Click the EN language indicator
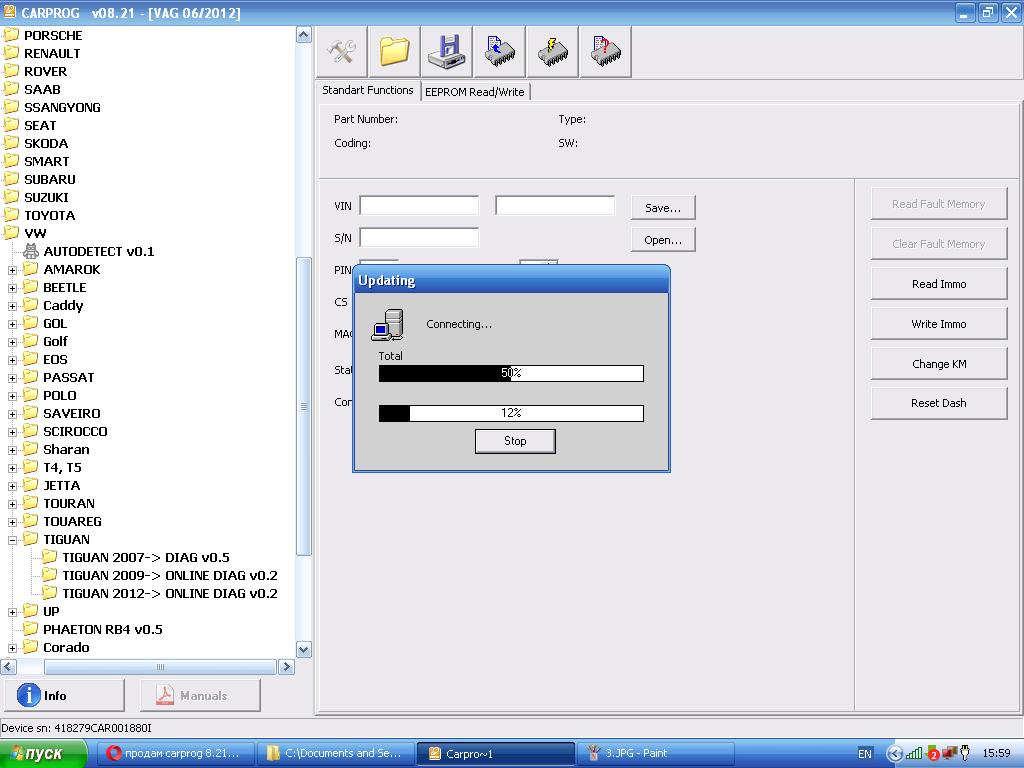 coord(865,754)
